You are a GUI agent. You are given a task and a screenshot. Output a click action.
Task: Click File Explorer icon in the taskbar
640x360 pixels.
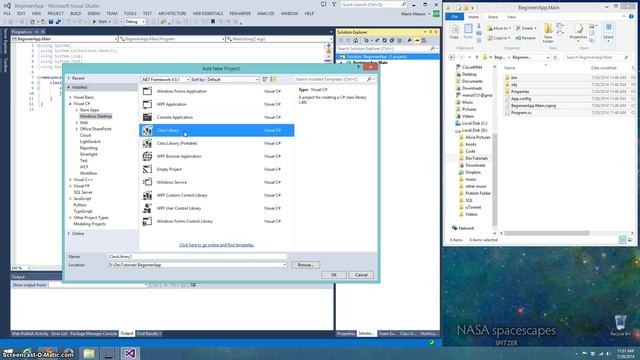[89, 353]
